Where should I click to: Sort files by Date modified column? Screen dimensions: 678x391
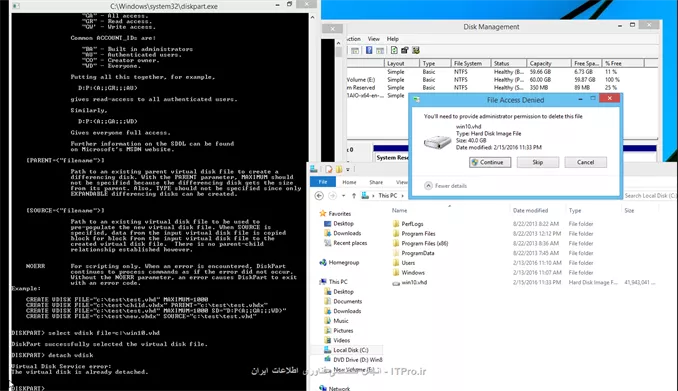(x=530, y=211)
